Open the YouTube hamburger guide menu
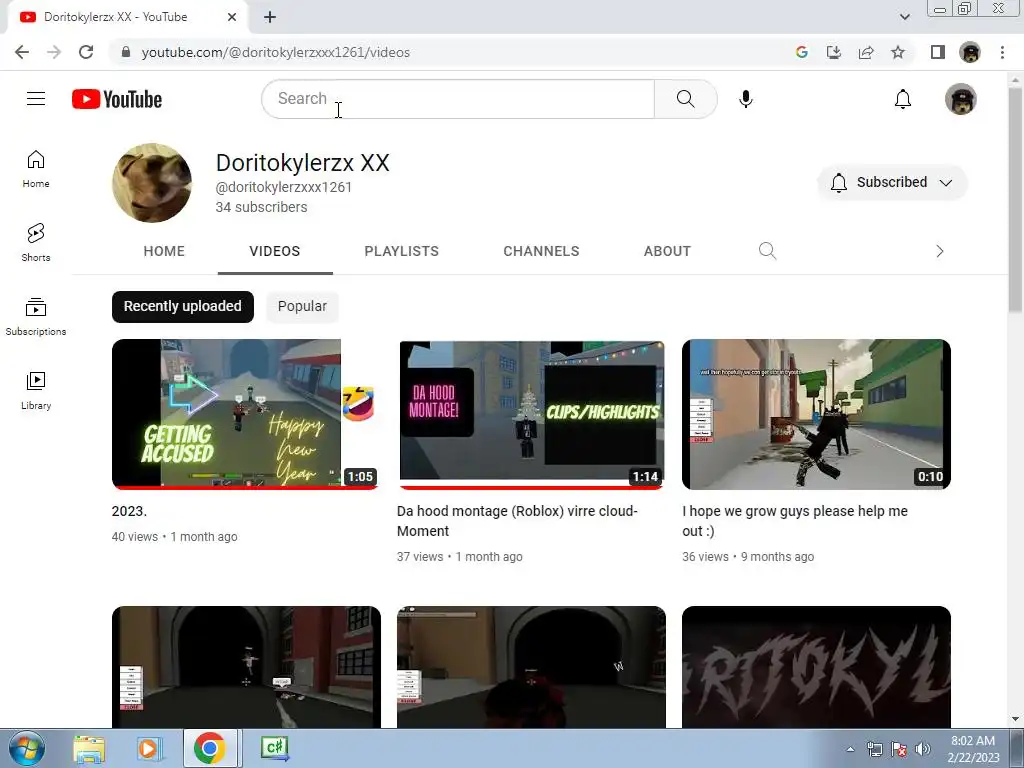Image resolution: width=1024 pixels, height=768 pixels. [36, 99]
